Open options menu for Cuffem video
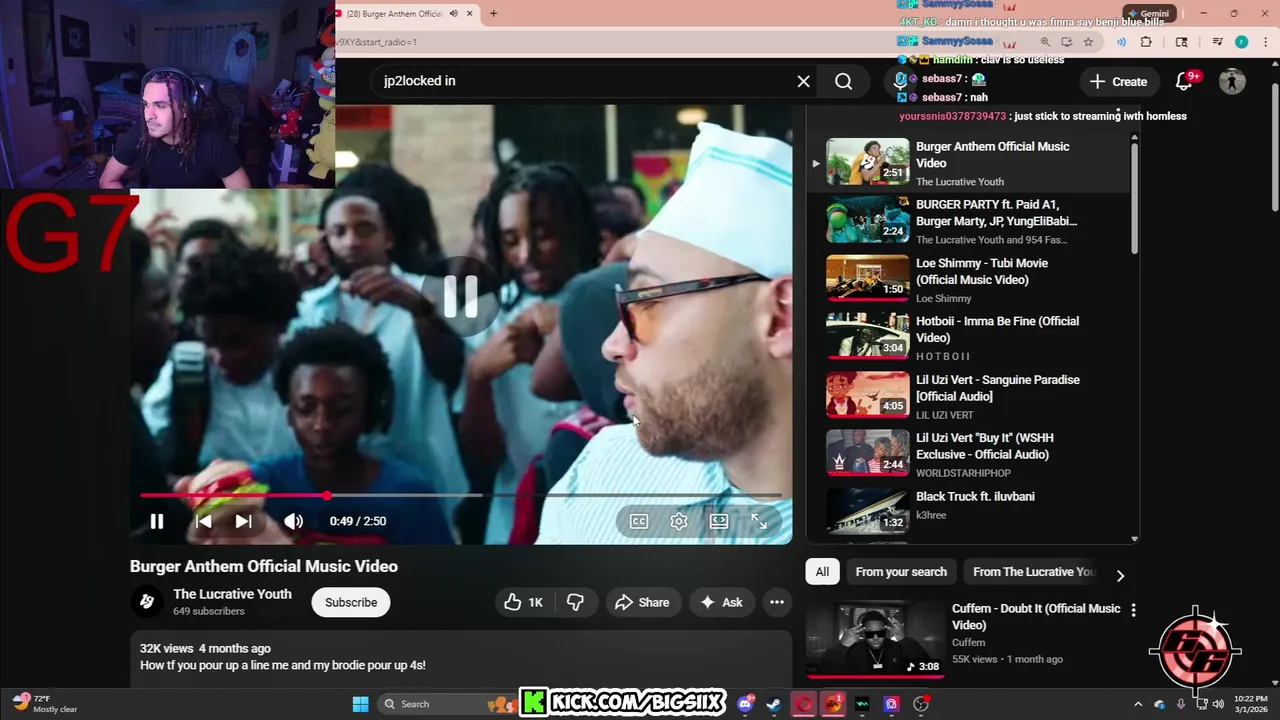Image resolution: width=1280 pixels, height=720 pixels. tap(1133, 609)
